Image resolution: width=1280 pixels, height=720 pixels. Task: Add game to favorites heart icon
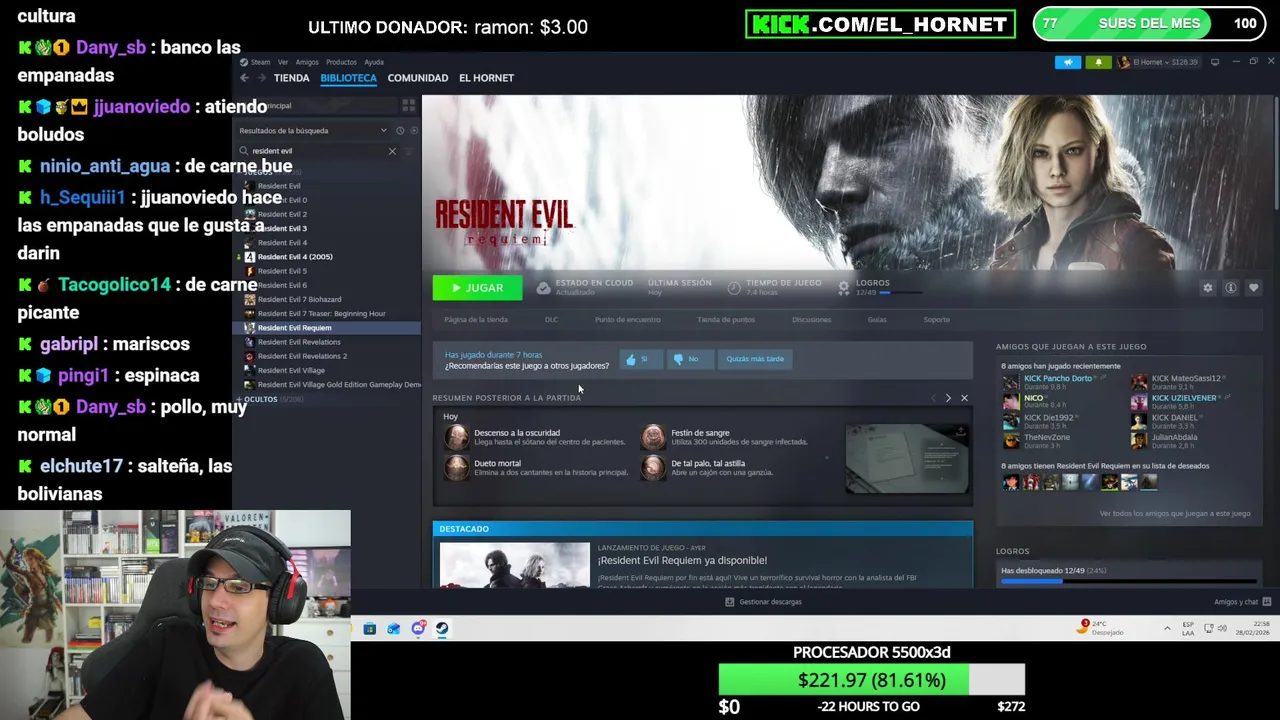coord(1254,288)
